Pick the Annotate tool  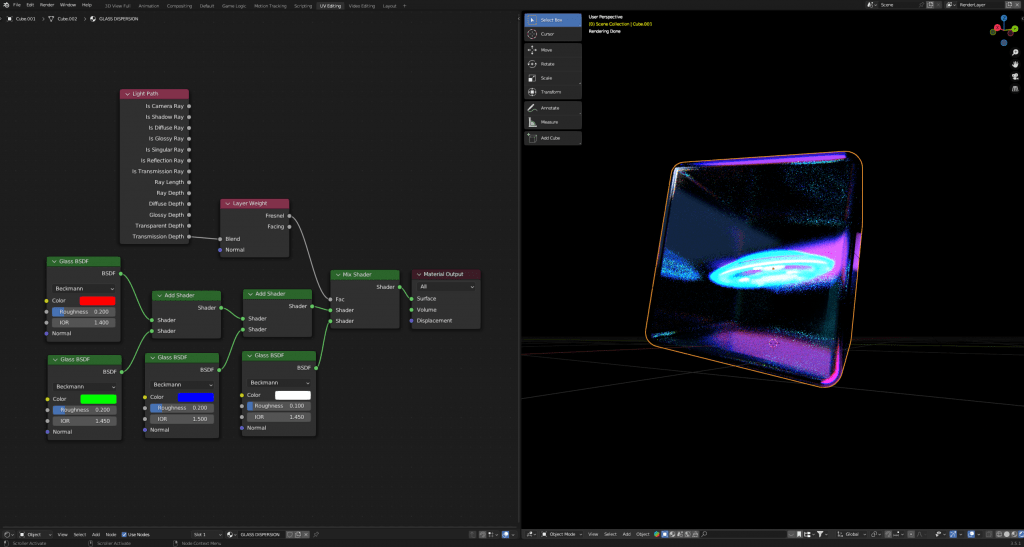pyautogui.click(x=552, y=108)
